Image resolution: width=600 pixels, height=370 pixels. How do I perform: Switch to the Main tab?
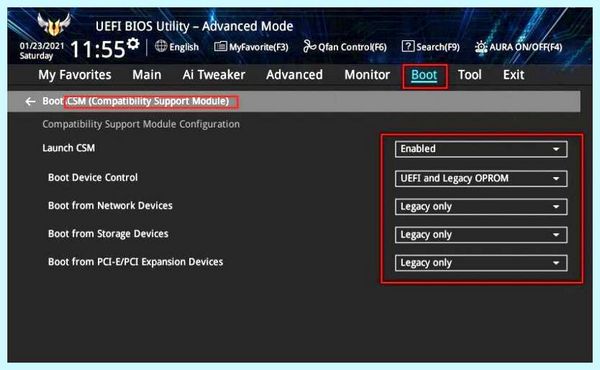(147, 75)
